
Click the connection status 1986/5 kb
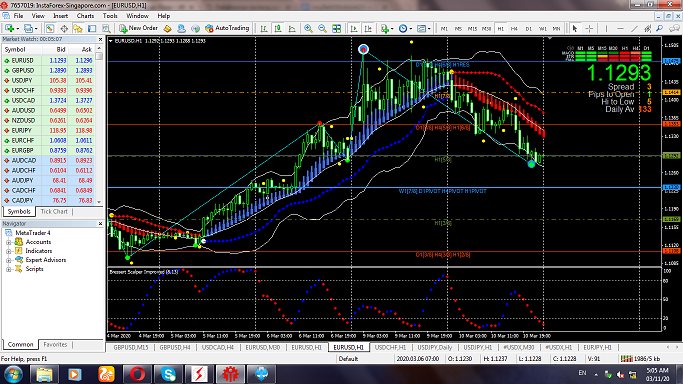pos(641,359)
